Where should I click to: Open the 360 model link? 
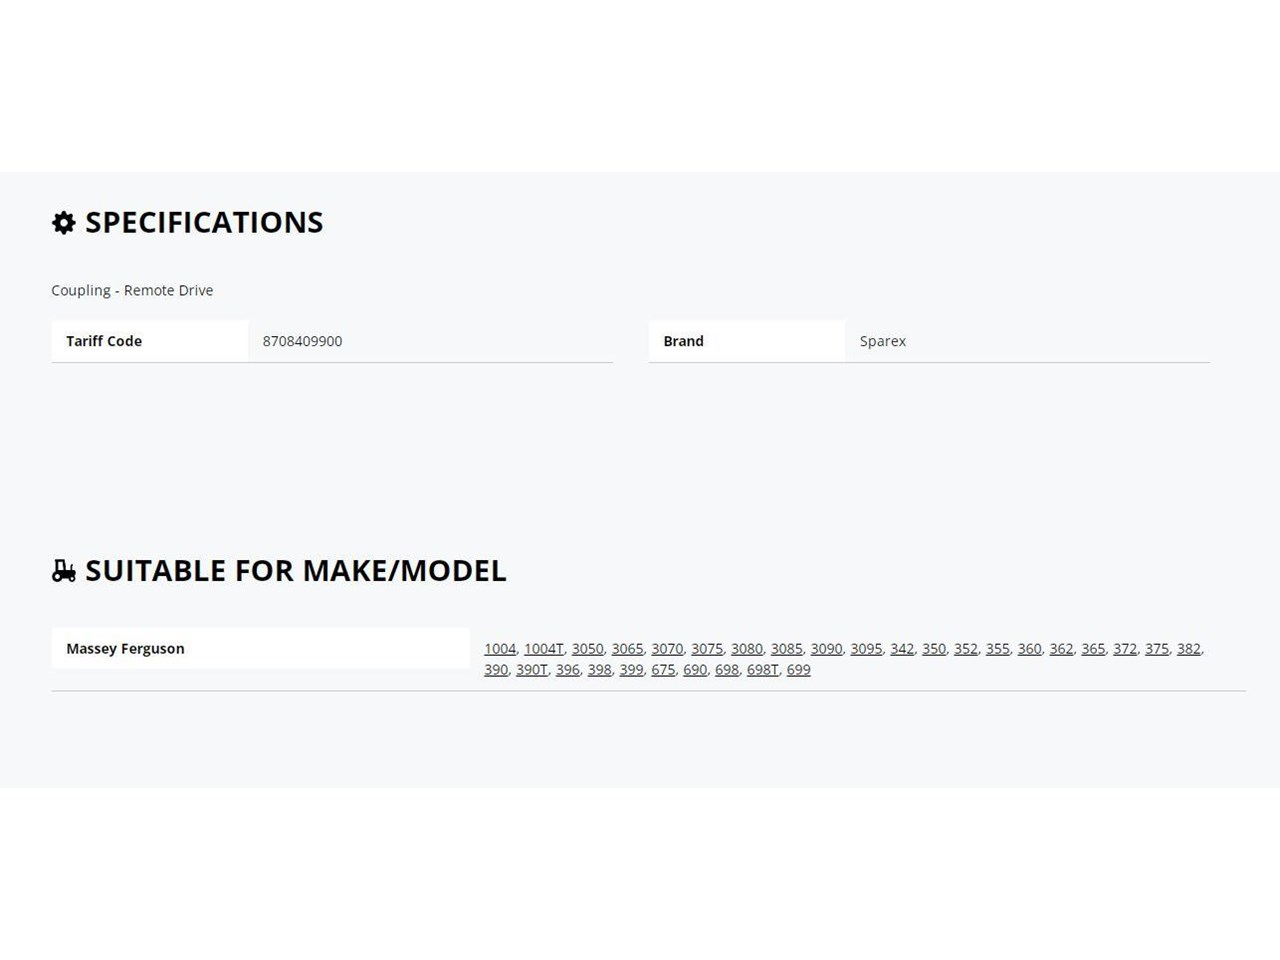[1029, 649]
